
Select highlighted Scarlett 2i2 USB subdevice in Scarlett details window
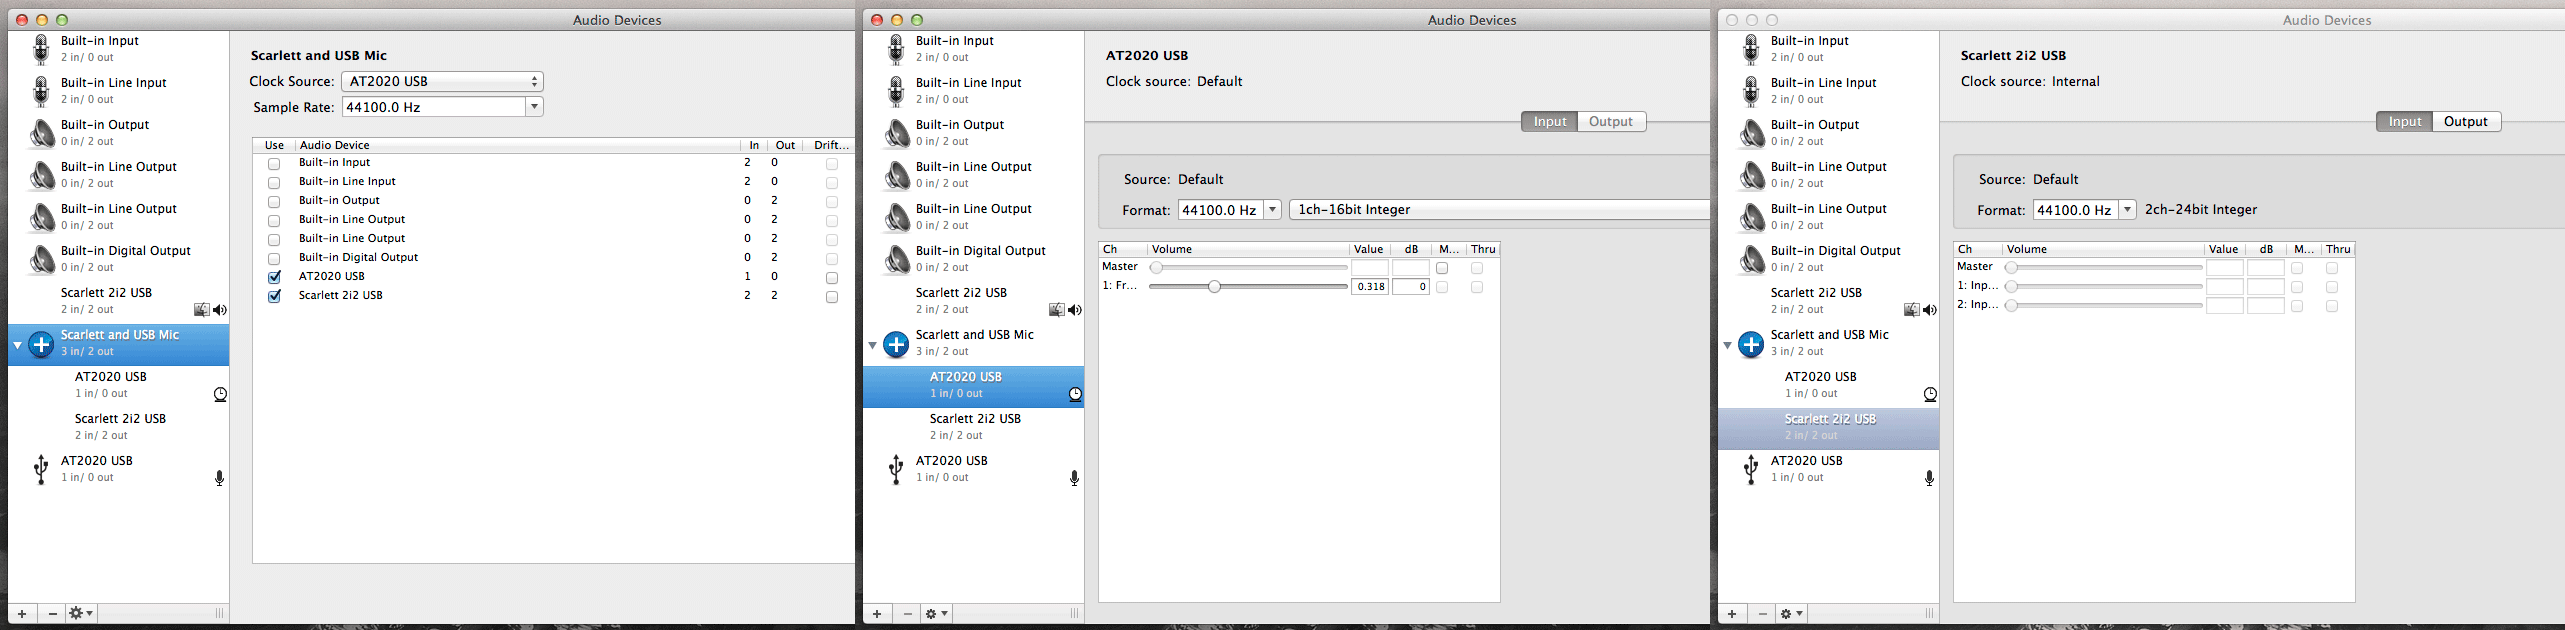(1828, 428)
